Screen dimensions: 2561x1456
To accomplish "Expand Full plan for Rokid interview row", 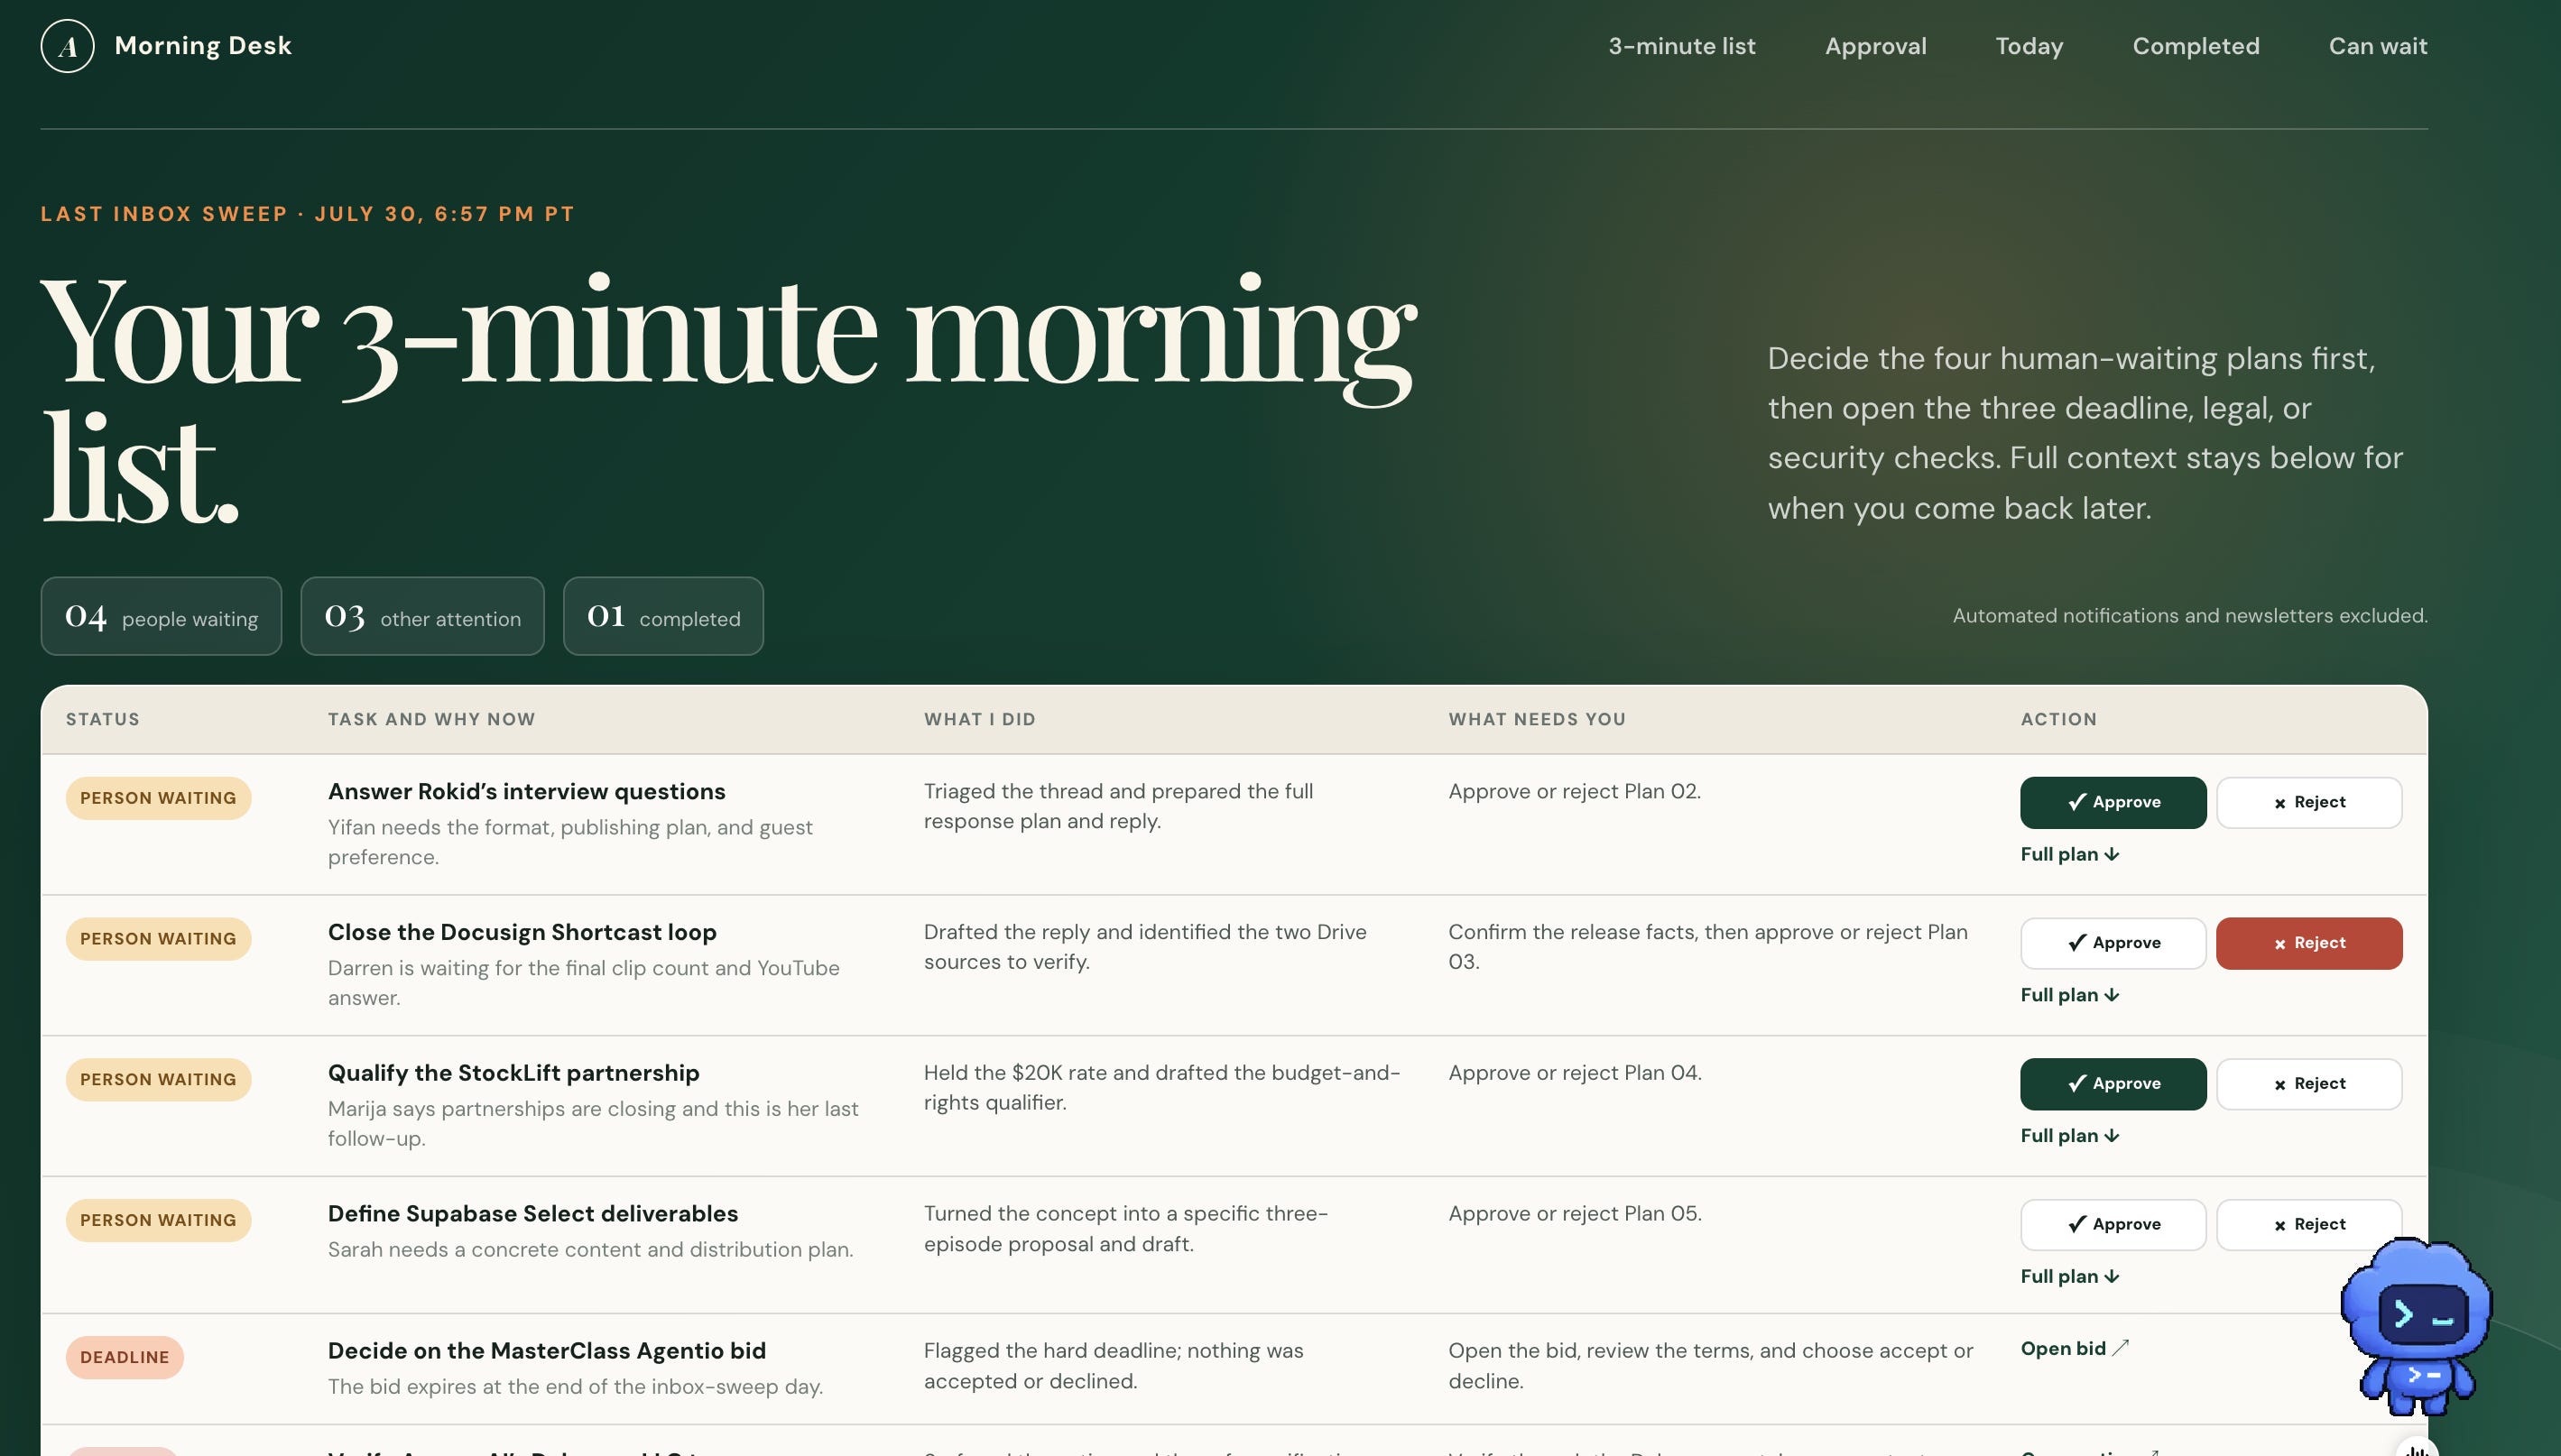I will [x=2070, y=854].
